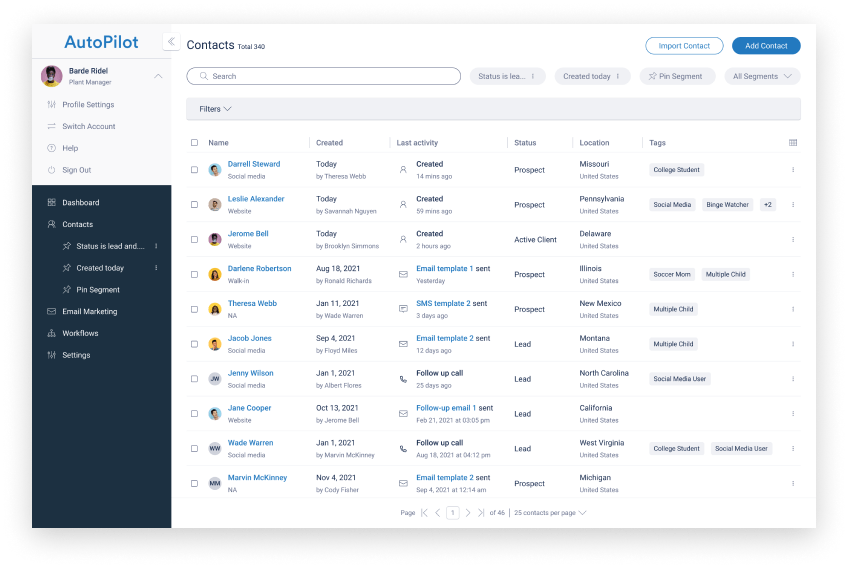Go to the last page with the pagination icon
The image size is (848, 568).
[x=482, y=513]
